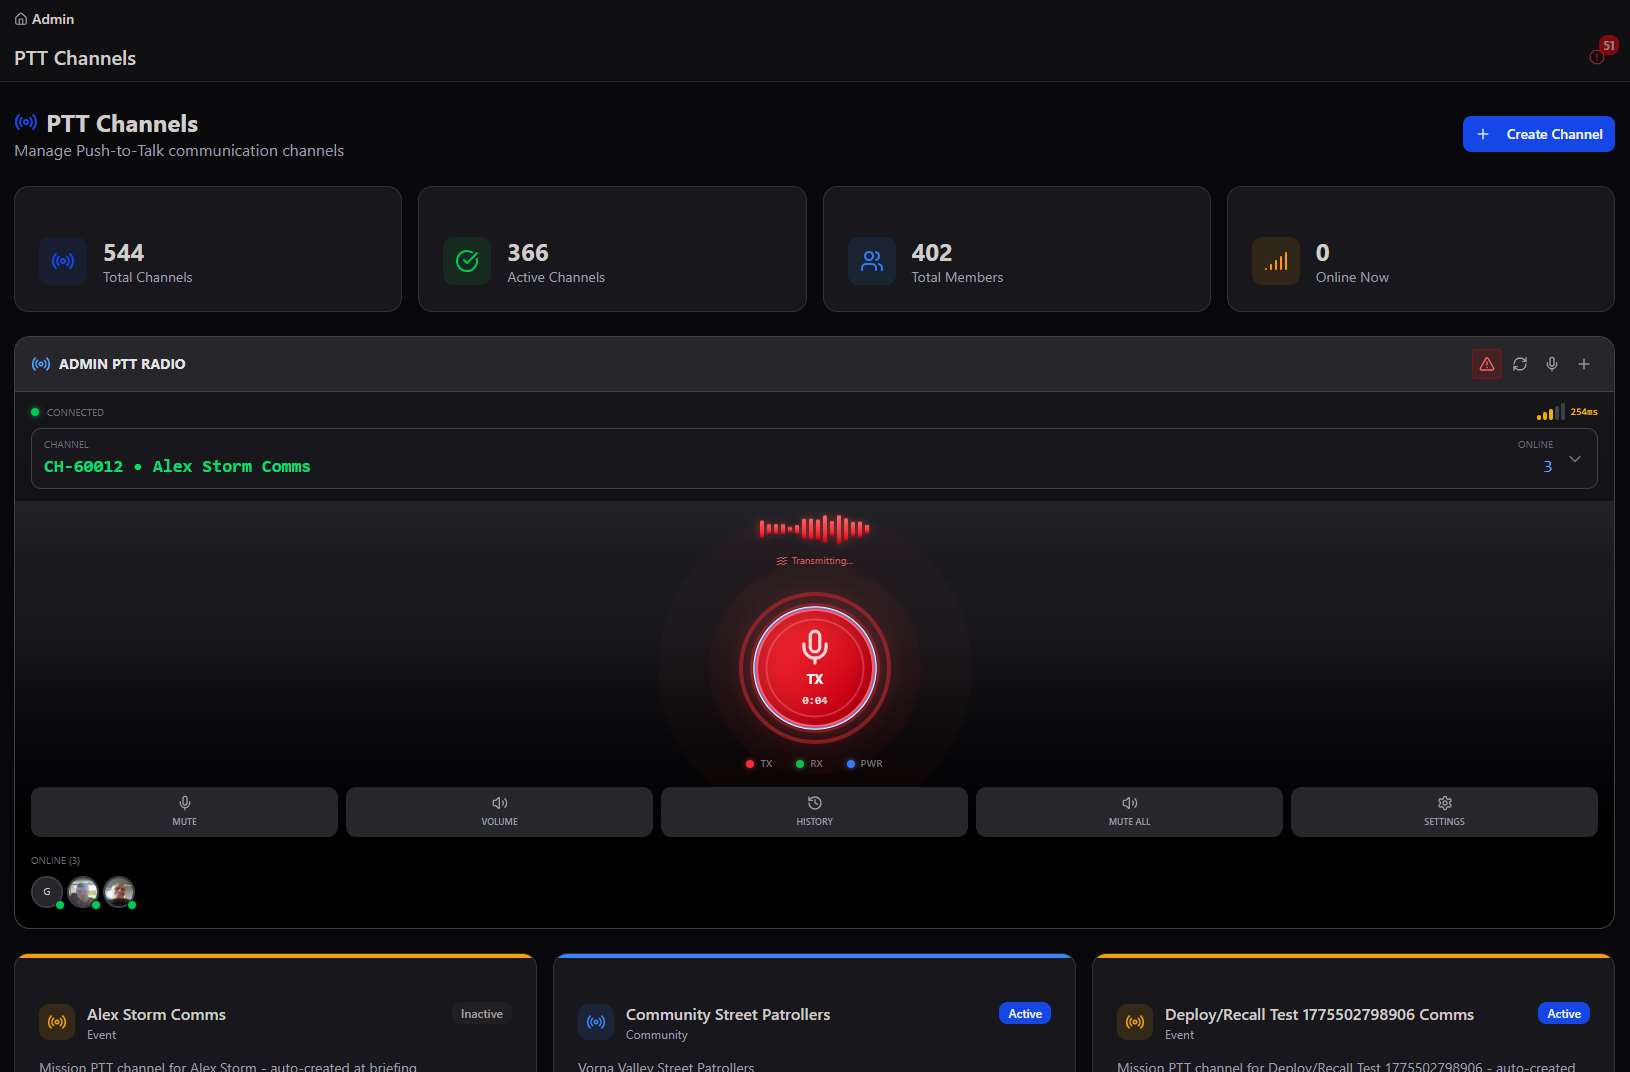Click the Alex Storm Comms card broadcast icon
This screenshot has width=1630, height=1072.
point(57,1022)
